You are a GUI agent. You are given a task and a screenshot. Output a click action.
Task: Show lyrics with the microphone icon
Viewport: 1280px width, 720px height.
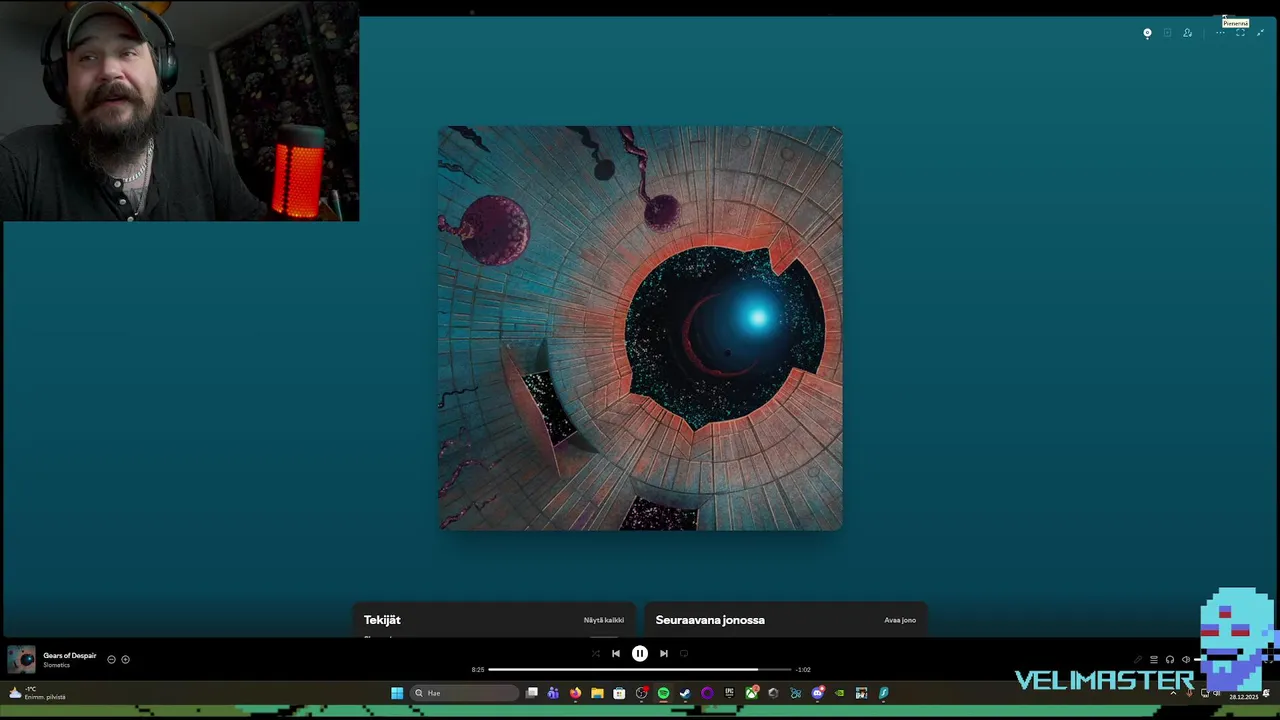pyautogui.click(x=1138, y=659)
